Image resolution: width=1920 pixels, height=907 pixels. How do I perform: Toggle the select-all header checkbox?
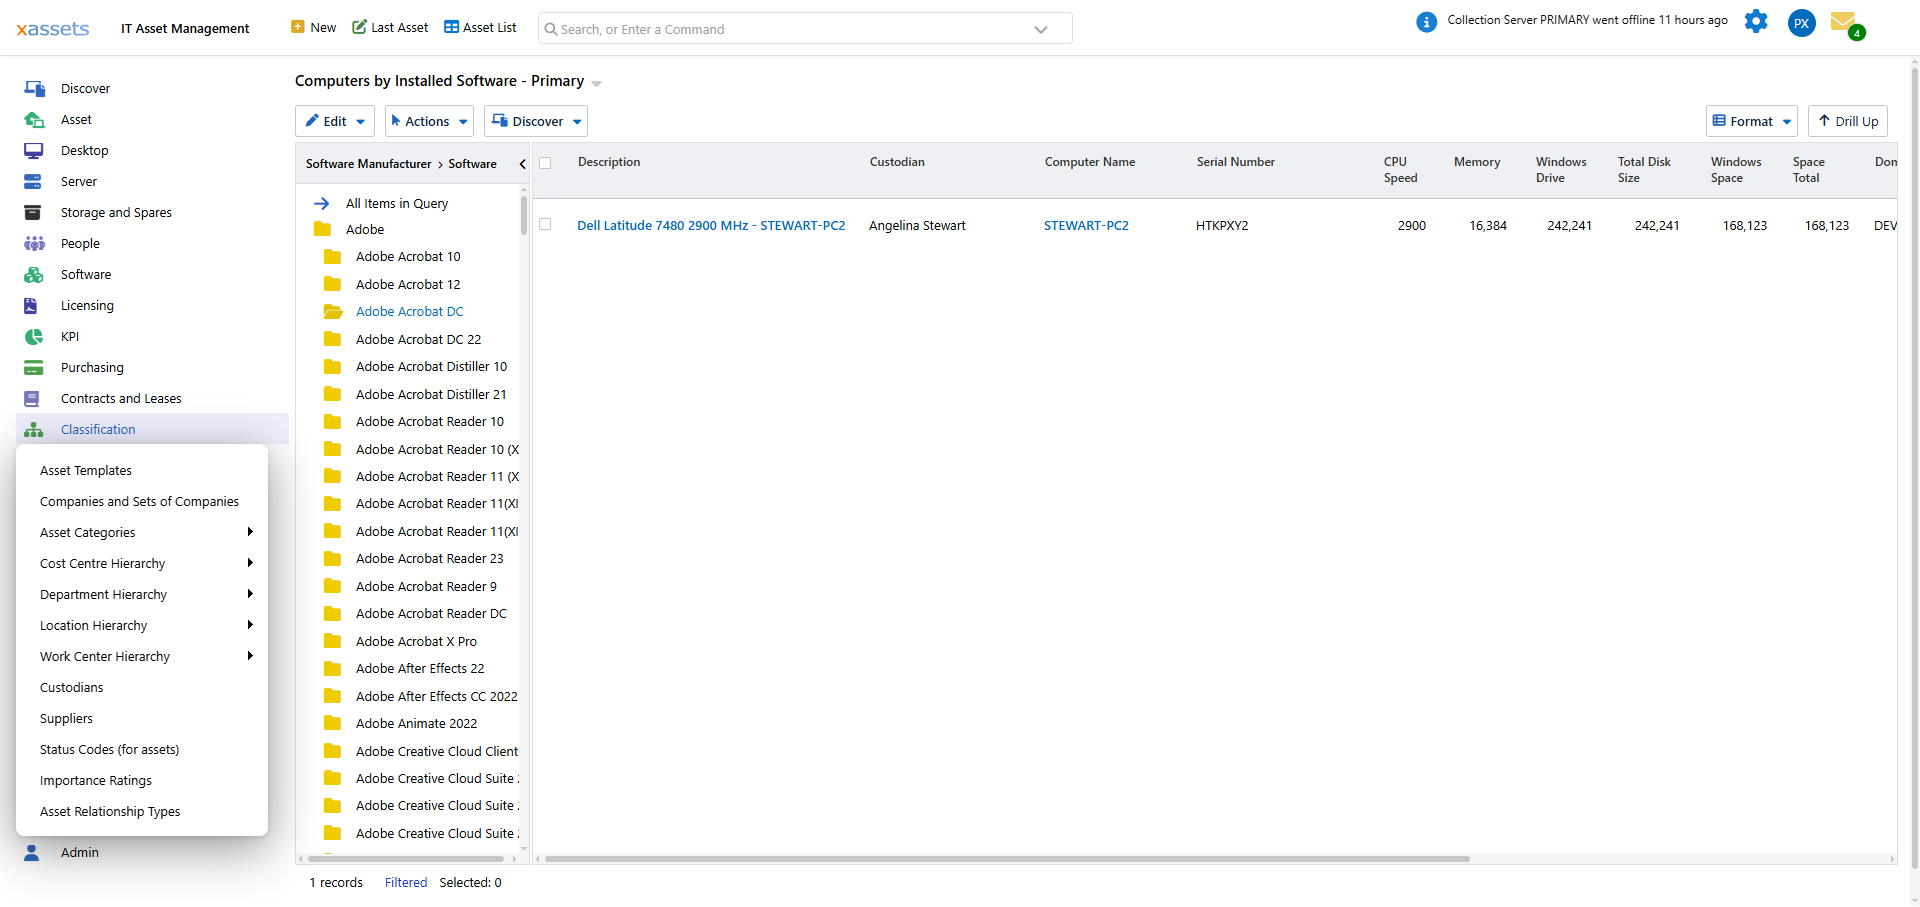545,163
